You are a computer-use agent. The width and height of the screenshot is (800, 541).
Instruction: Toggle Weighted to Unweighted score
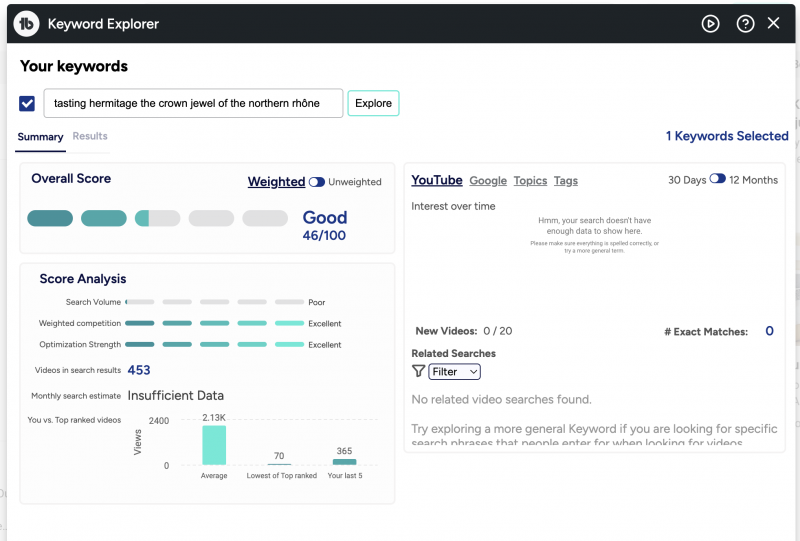[x=316, y=182]
